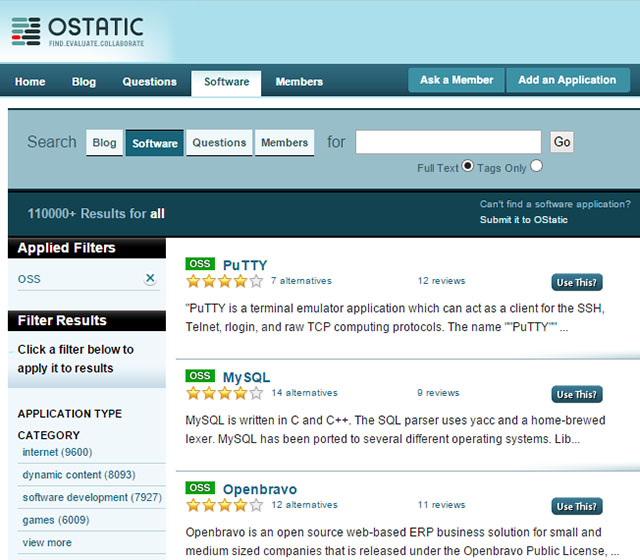The image size is (640, 560).
Task: Select the Full Text radio button
Action: coord(467,166)
